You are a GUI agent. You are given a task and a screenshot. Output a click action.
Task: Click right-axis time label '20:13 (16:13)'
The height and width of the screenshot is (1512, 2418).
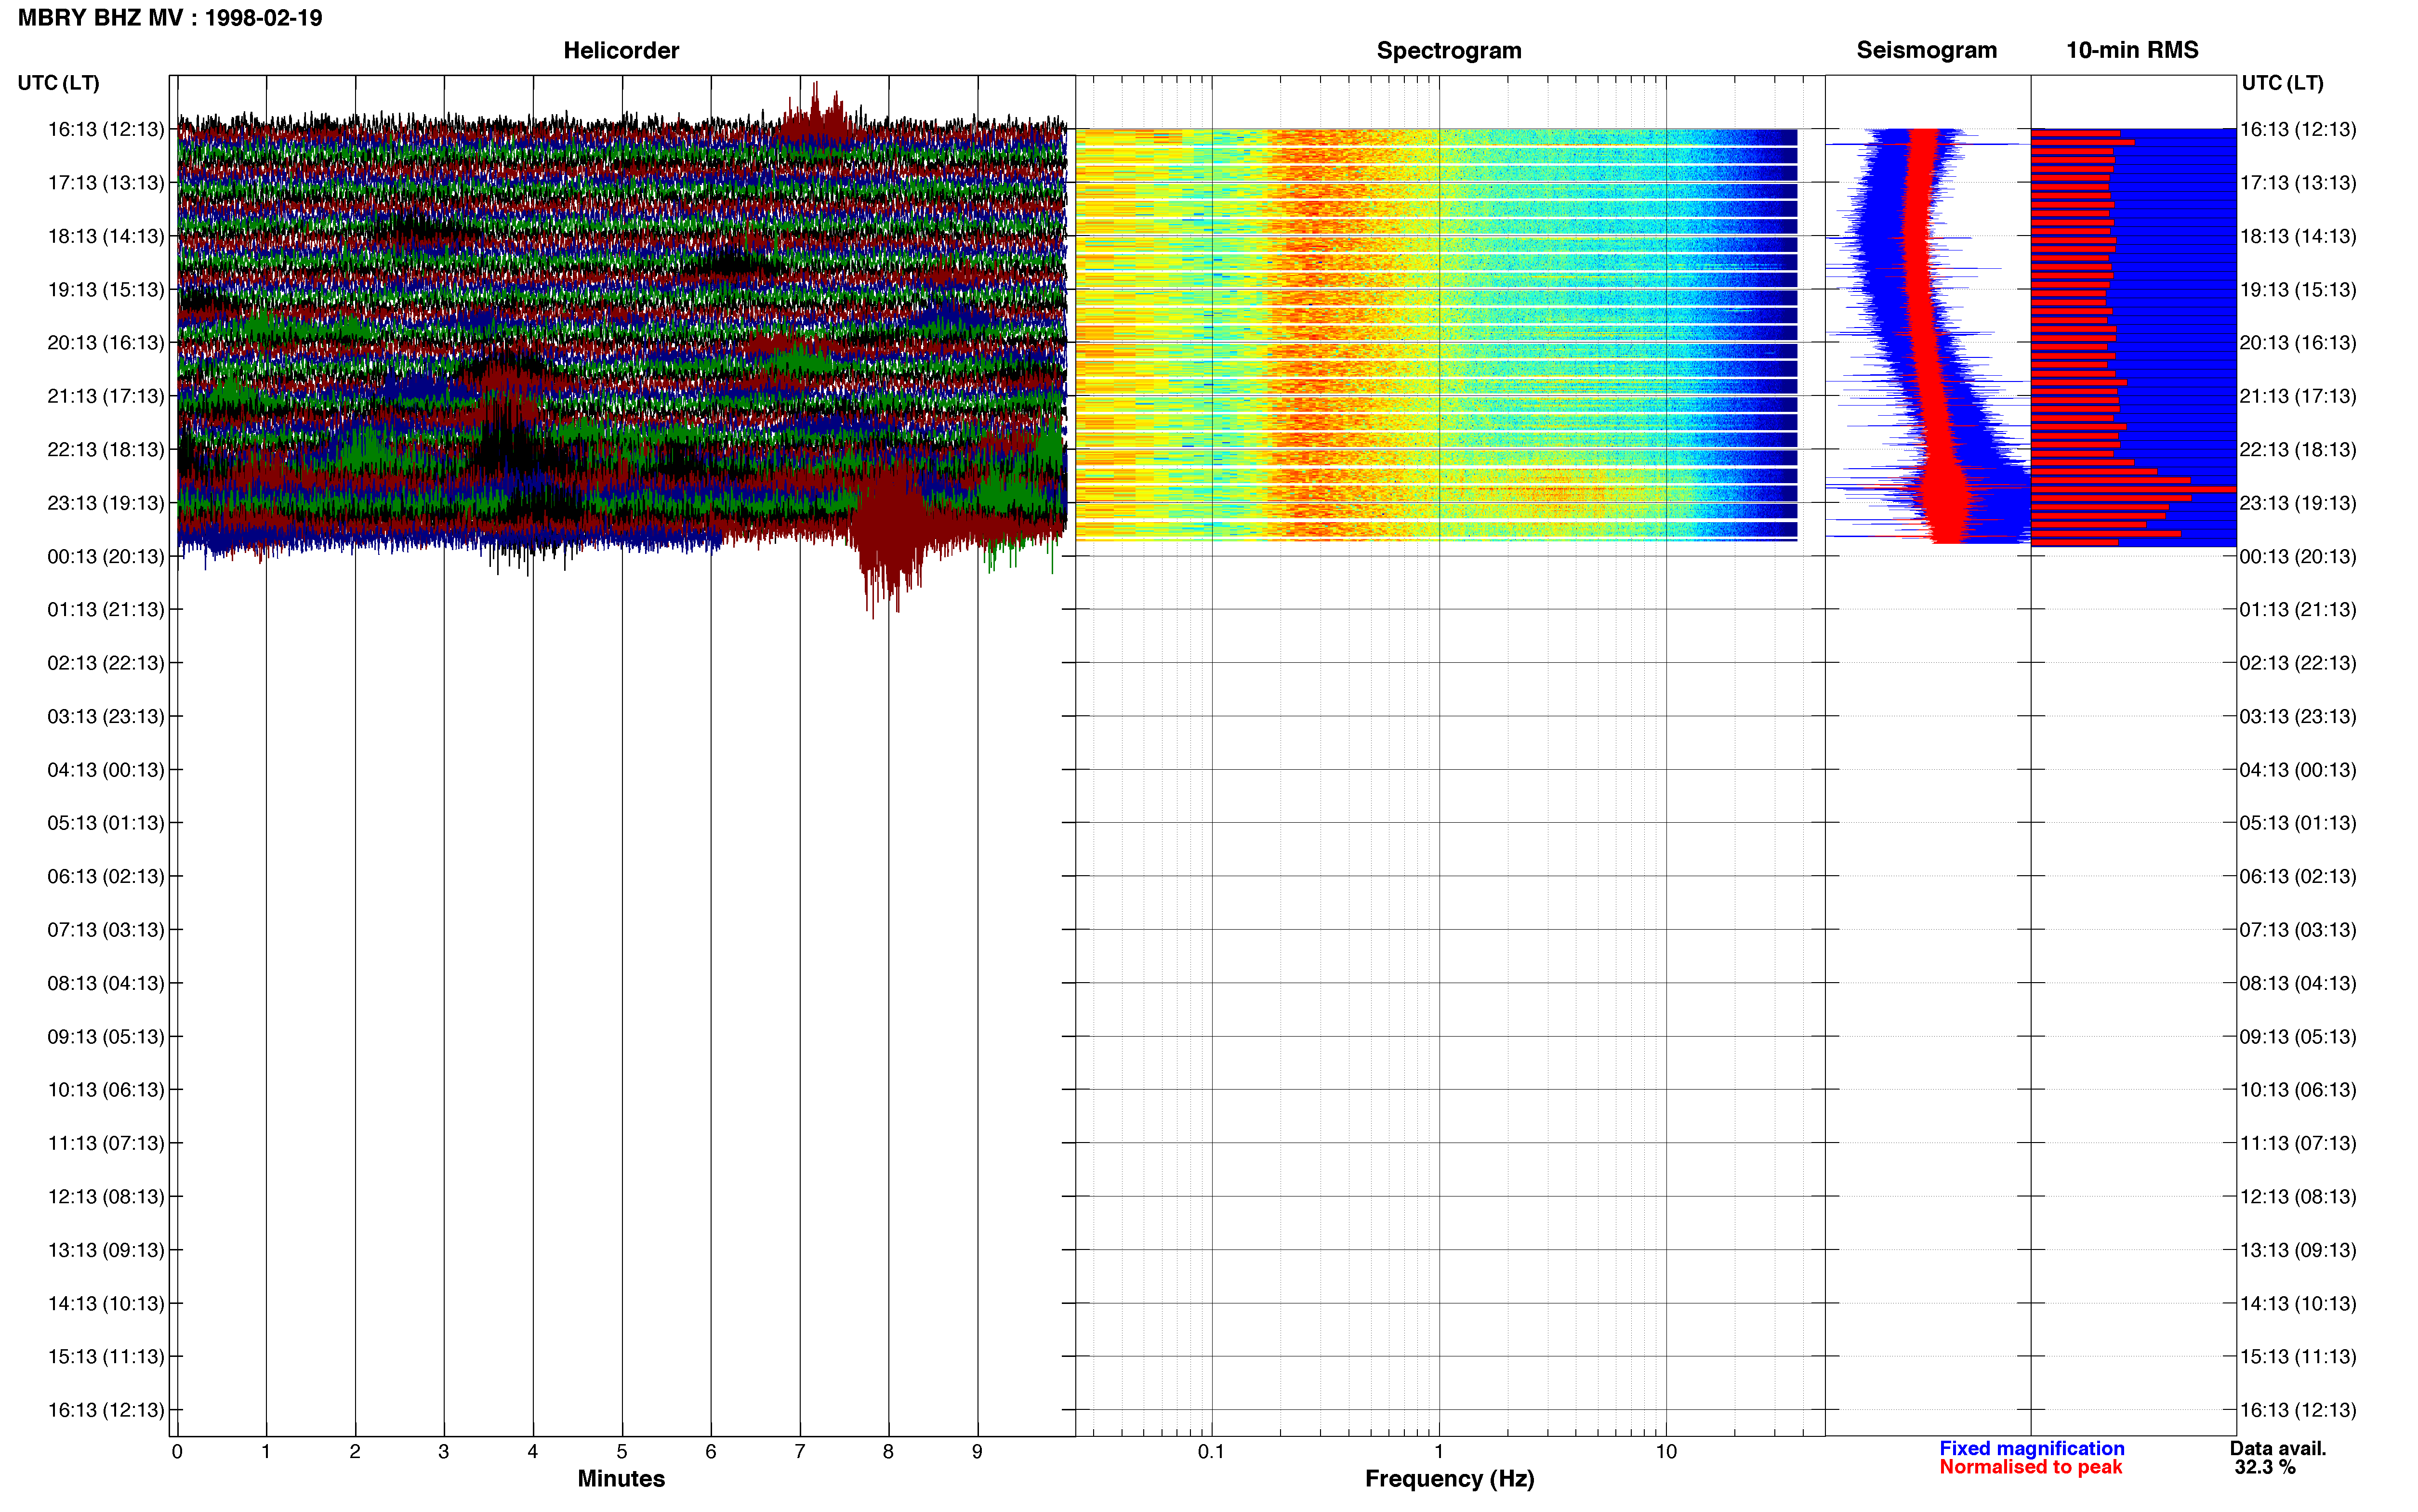2298,343
